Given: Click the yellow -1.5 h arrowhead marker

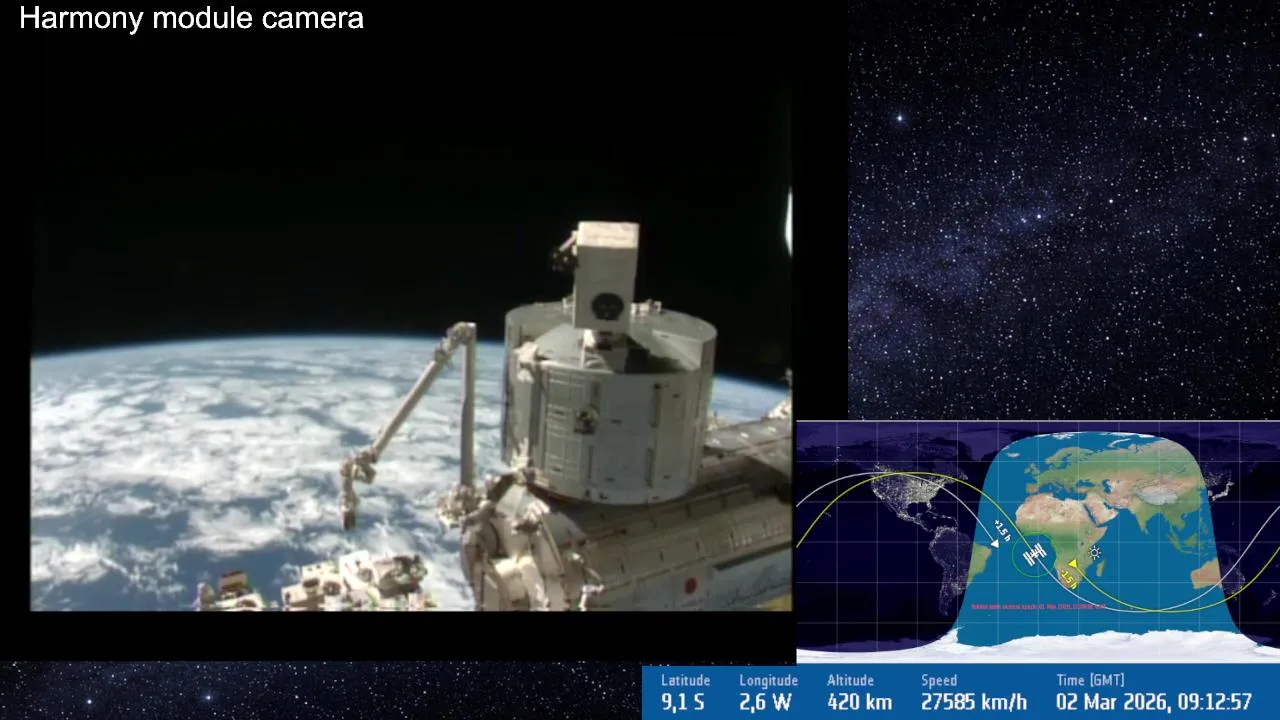Looking at the screenshot, I should 1073,564.
